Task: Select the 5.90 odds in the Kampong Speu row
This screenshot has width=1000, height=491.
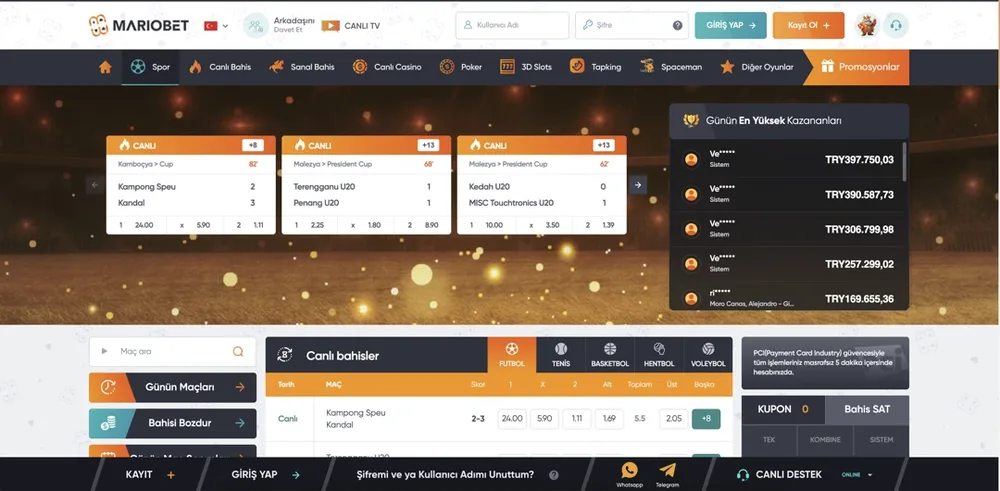Action: tap(545, 419)
